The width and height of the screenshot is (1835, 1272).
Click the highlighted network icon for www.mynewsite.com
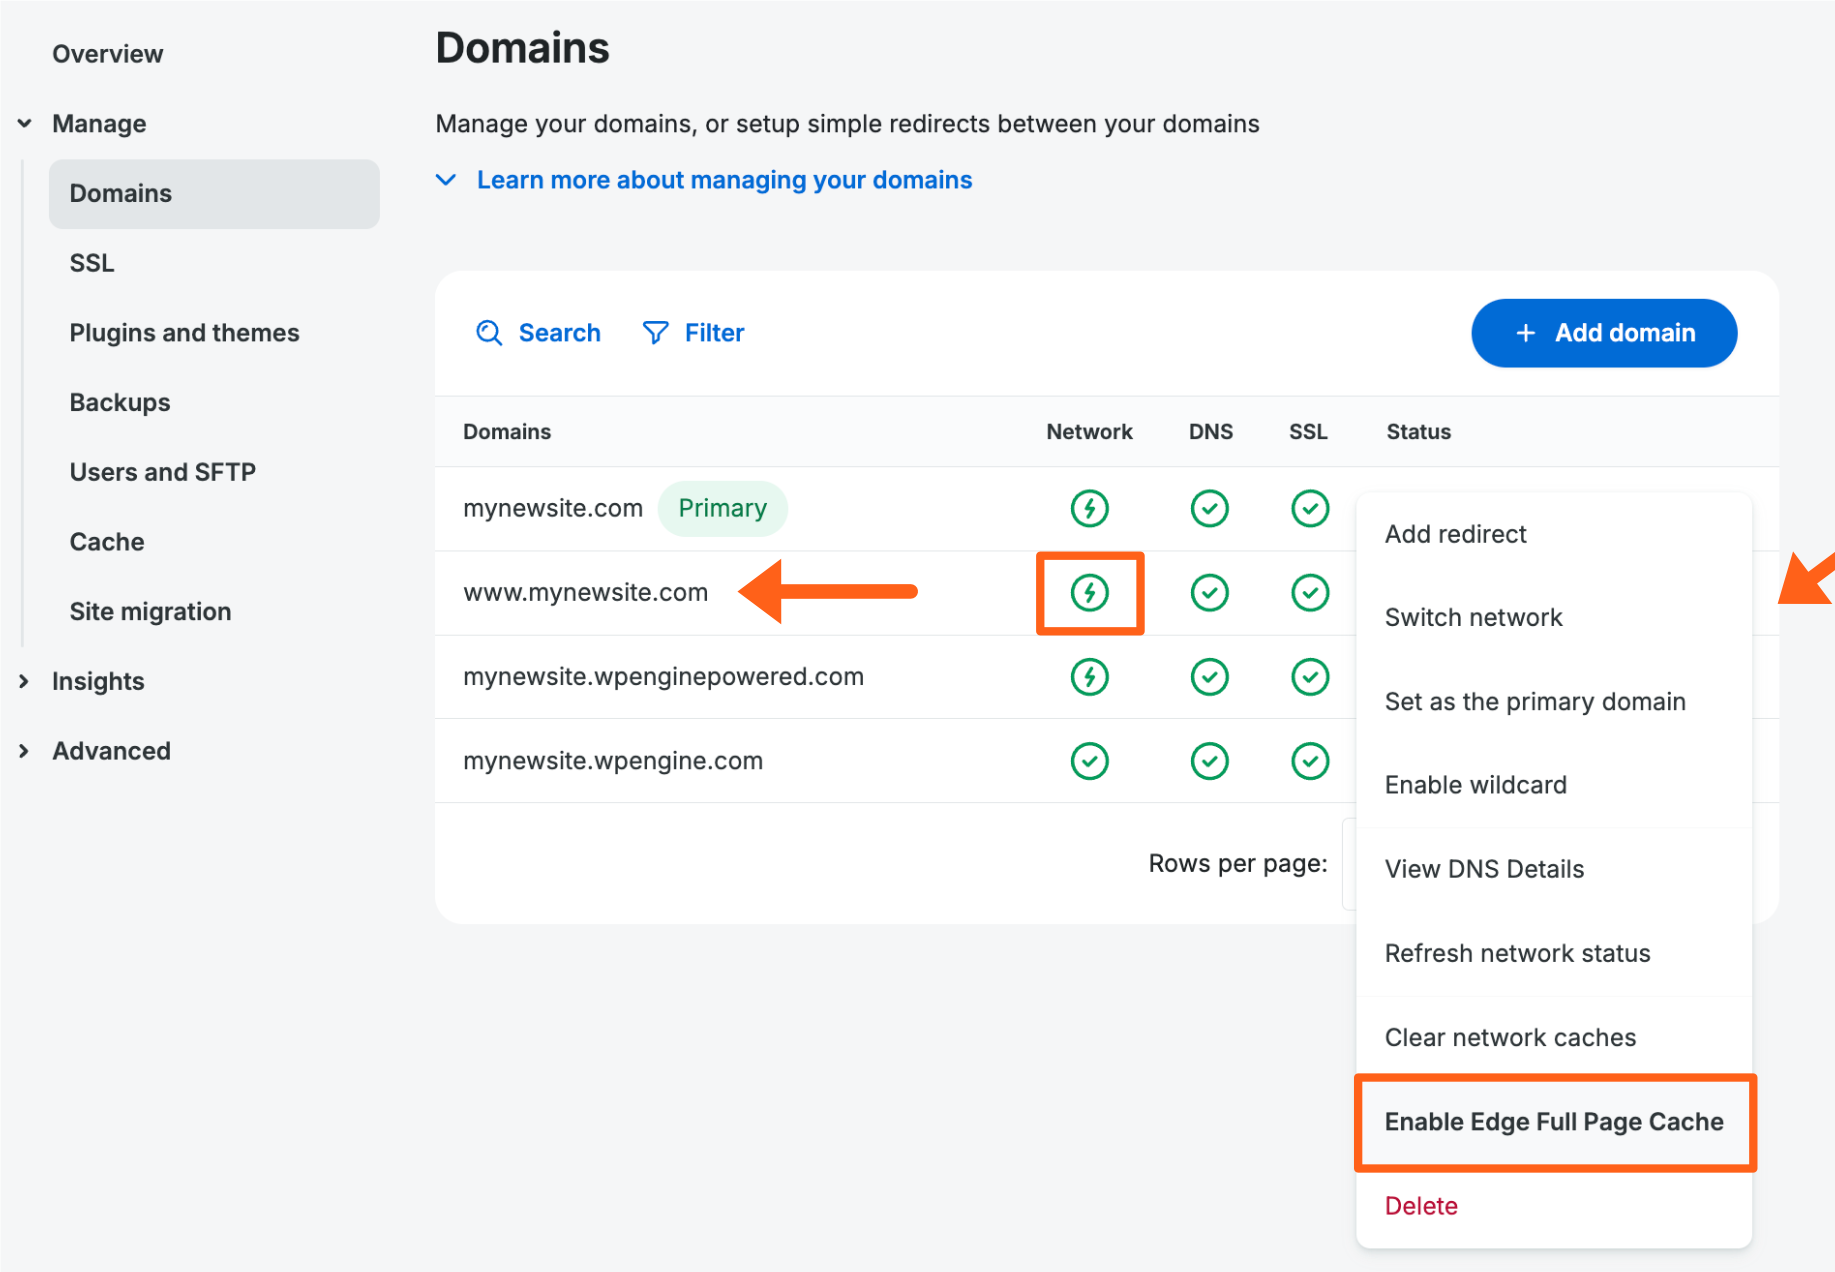(1089, 592)
